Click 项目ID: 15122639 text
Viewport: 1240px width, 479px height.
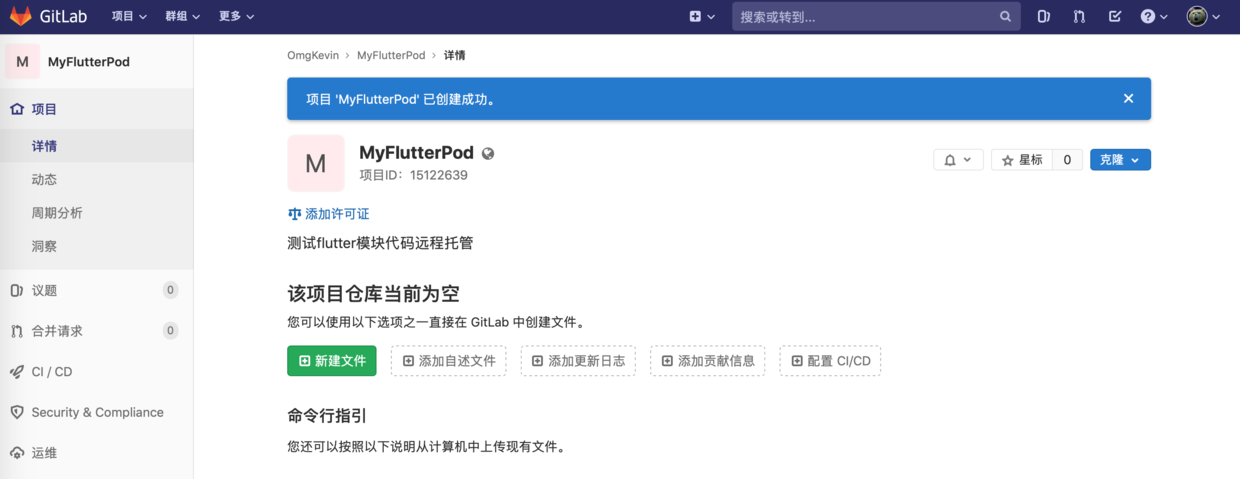[413, 175]
